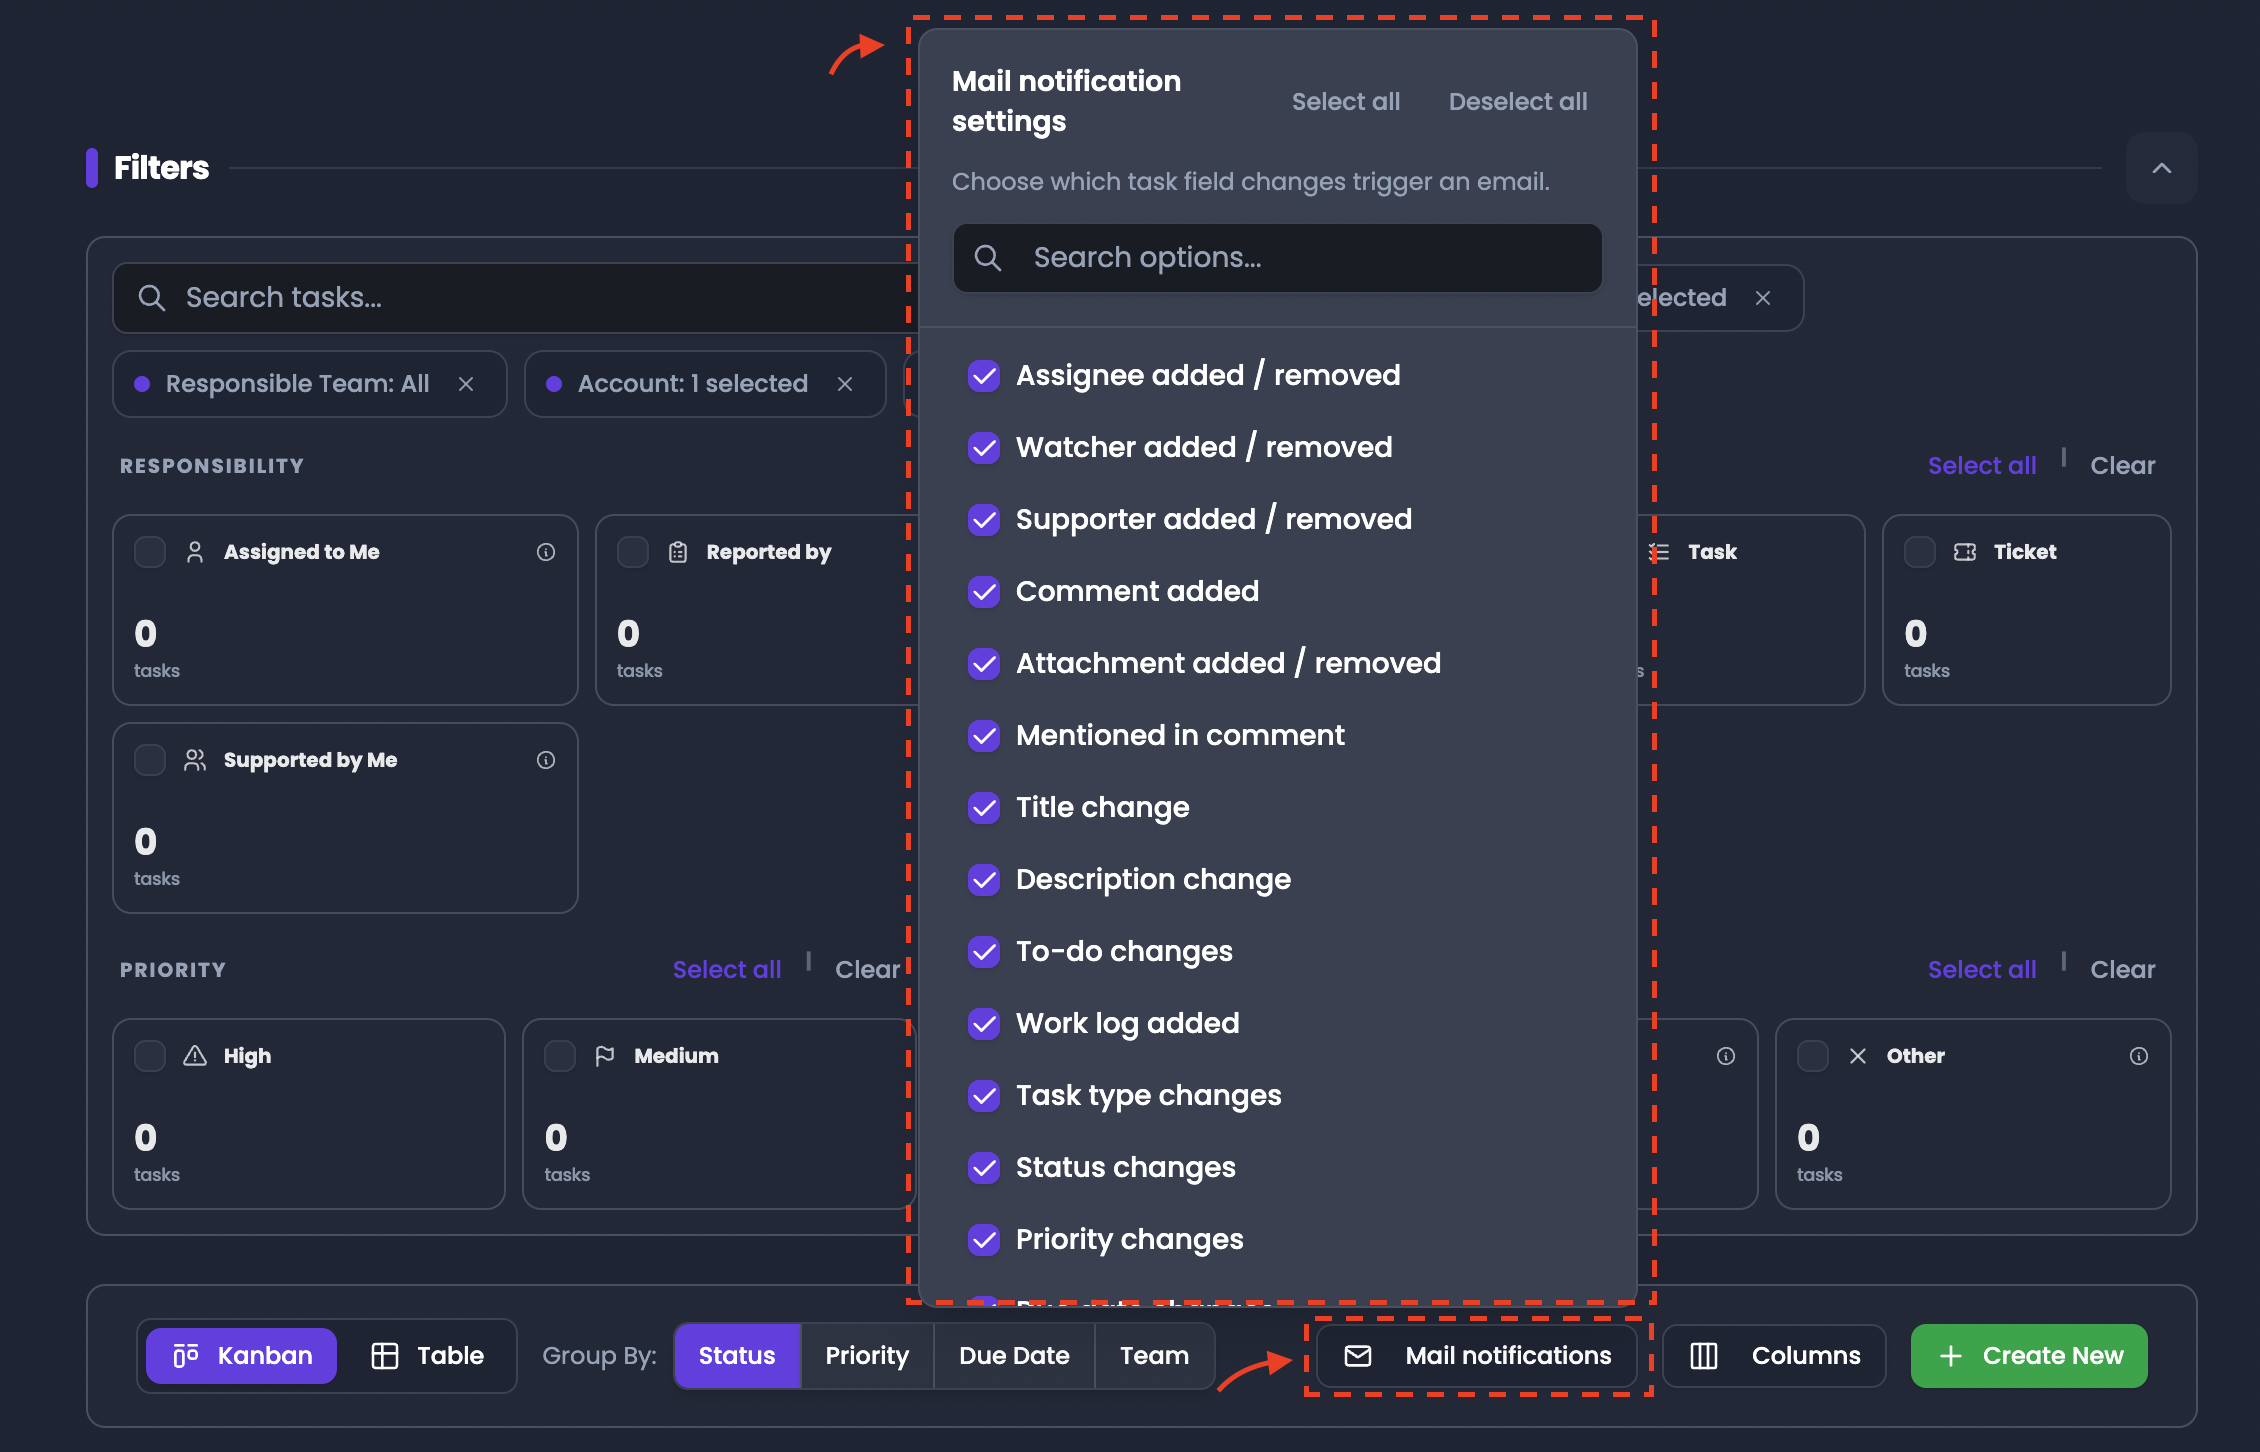Screen dimensions: 2260x1452
Task: Toggle the Comment added checkbox
Action: pyautogui.click(x=984, y=592)
